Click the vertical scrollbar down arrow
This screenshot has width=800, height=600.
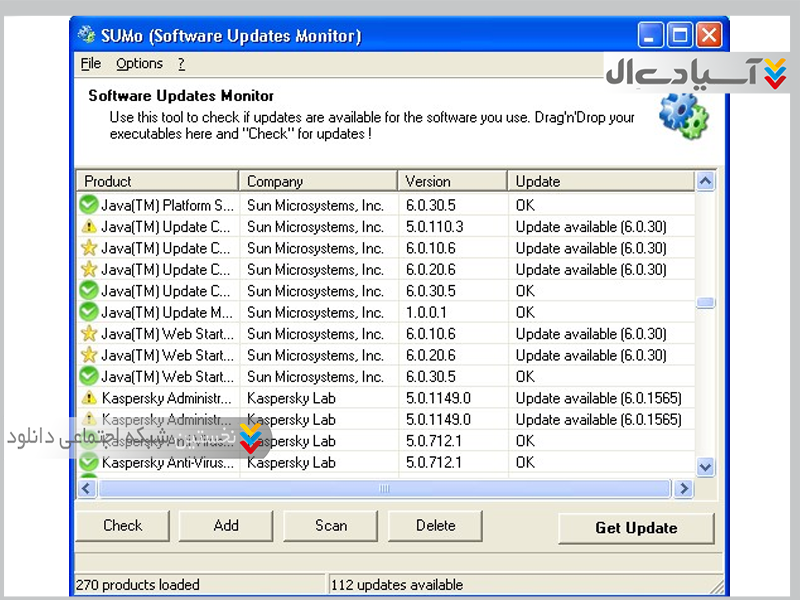pos(705,467)
